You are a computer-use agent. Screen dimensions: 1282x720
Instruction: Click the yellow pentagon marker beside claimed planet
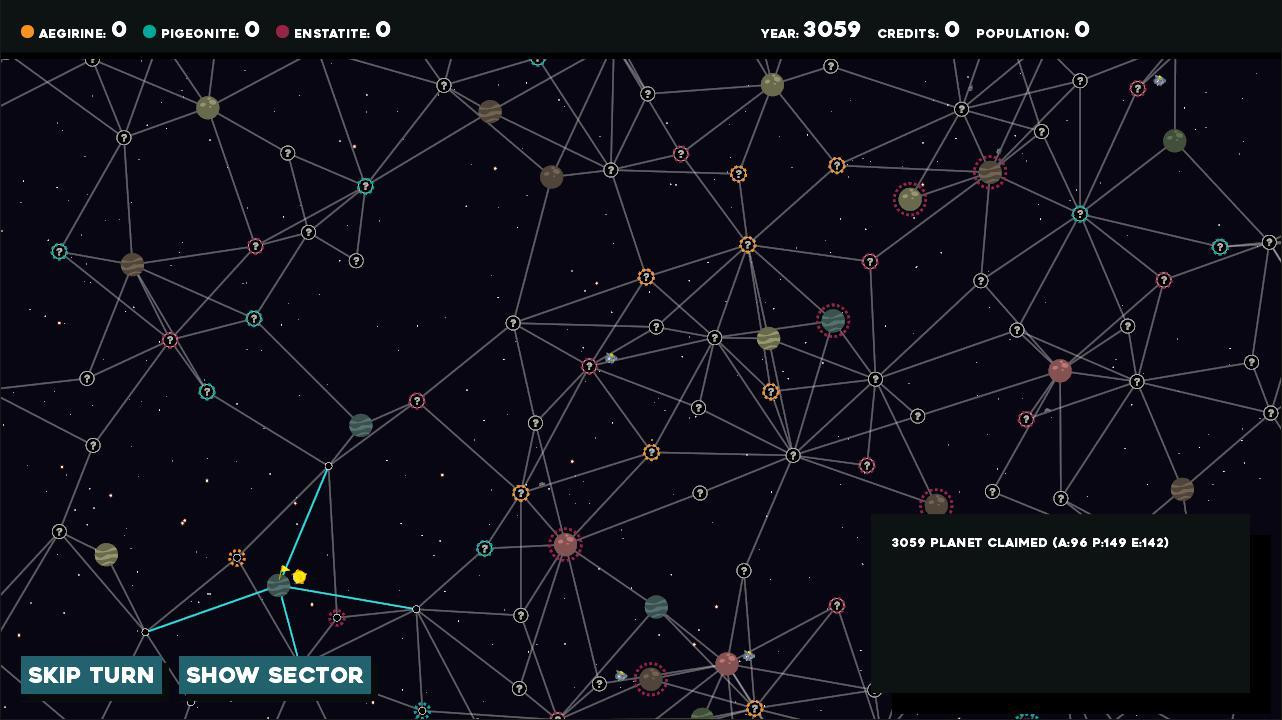[299, 576]
